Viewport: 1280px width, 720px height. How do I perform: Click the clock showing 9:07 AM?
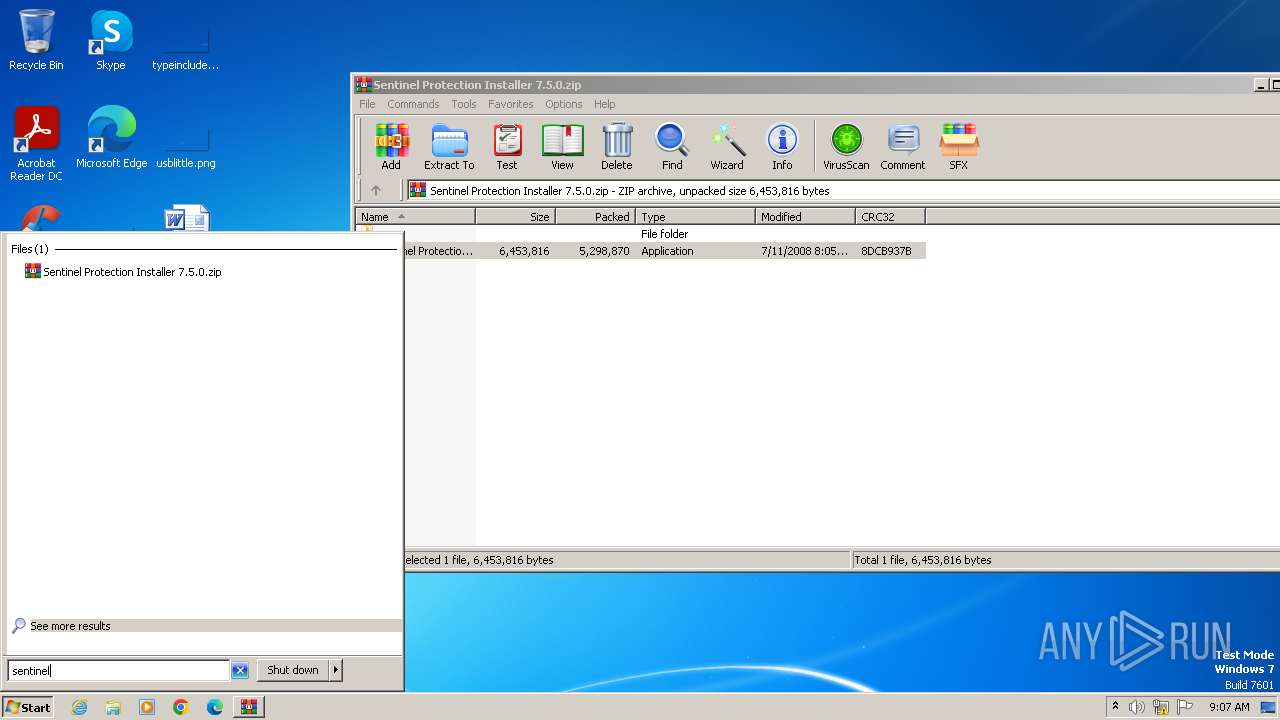(1229, 707)
